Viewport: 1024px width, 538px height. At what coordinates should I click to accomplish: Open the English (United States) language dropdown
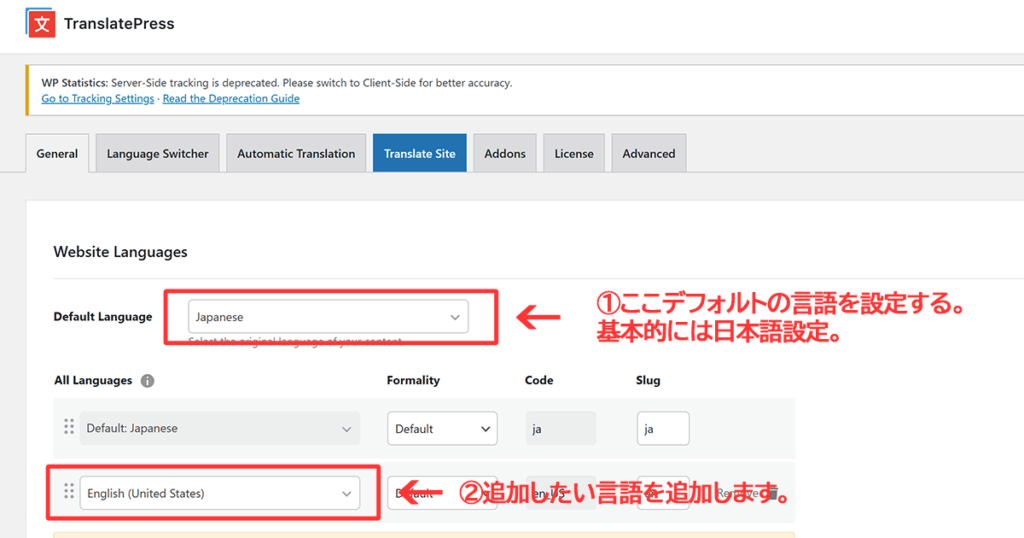click(219, 493)
